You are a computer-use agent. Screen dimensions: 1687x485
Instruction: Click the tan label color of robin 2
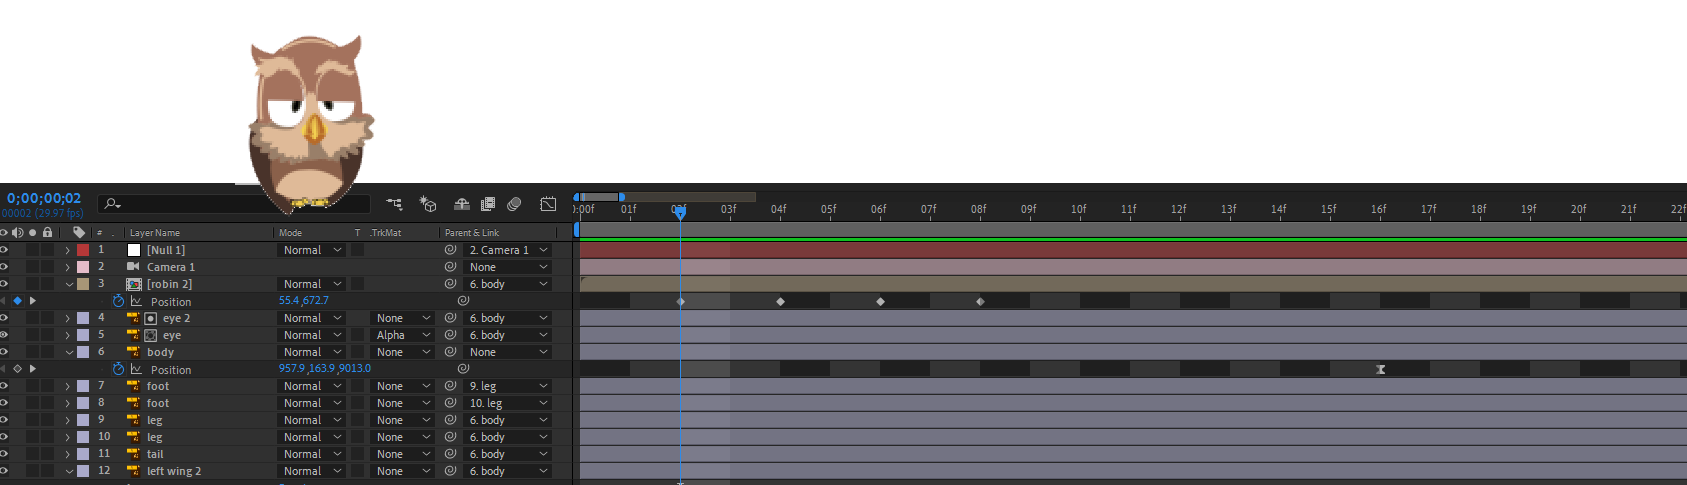tap(83, 284)
